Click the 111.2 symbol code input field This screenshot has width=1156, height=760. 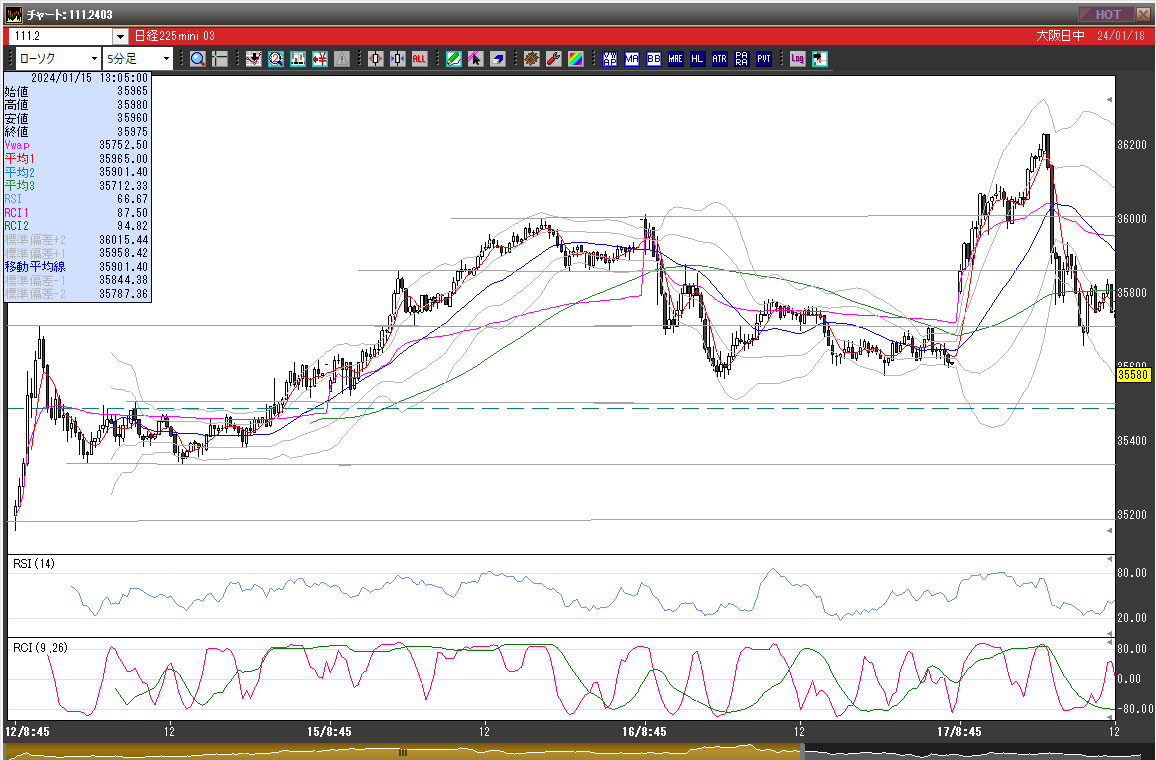click(x=62, y=36)
